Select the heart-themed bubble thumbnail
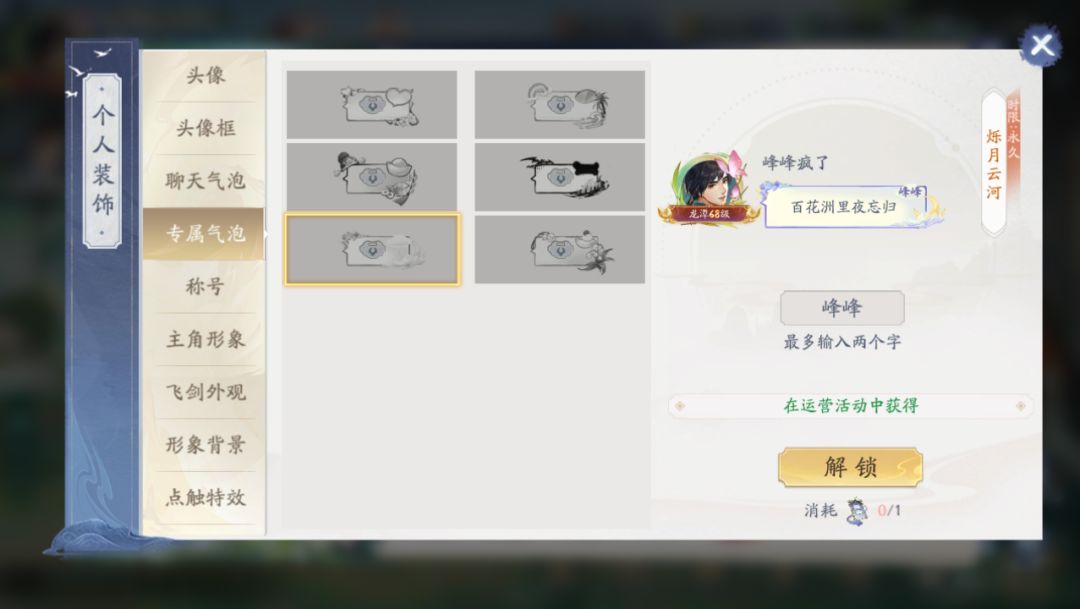1080x609 pixels. tap(371, 104)
